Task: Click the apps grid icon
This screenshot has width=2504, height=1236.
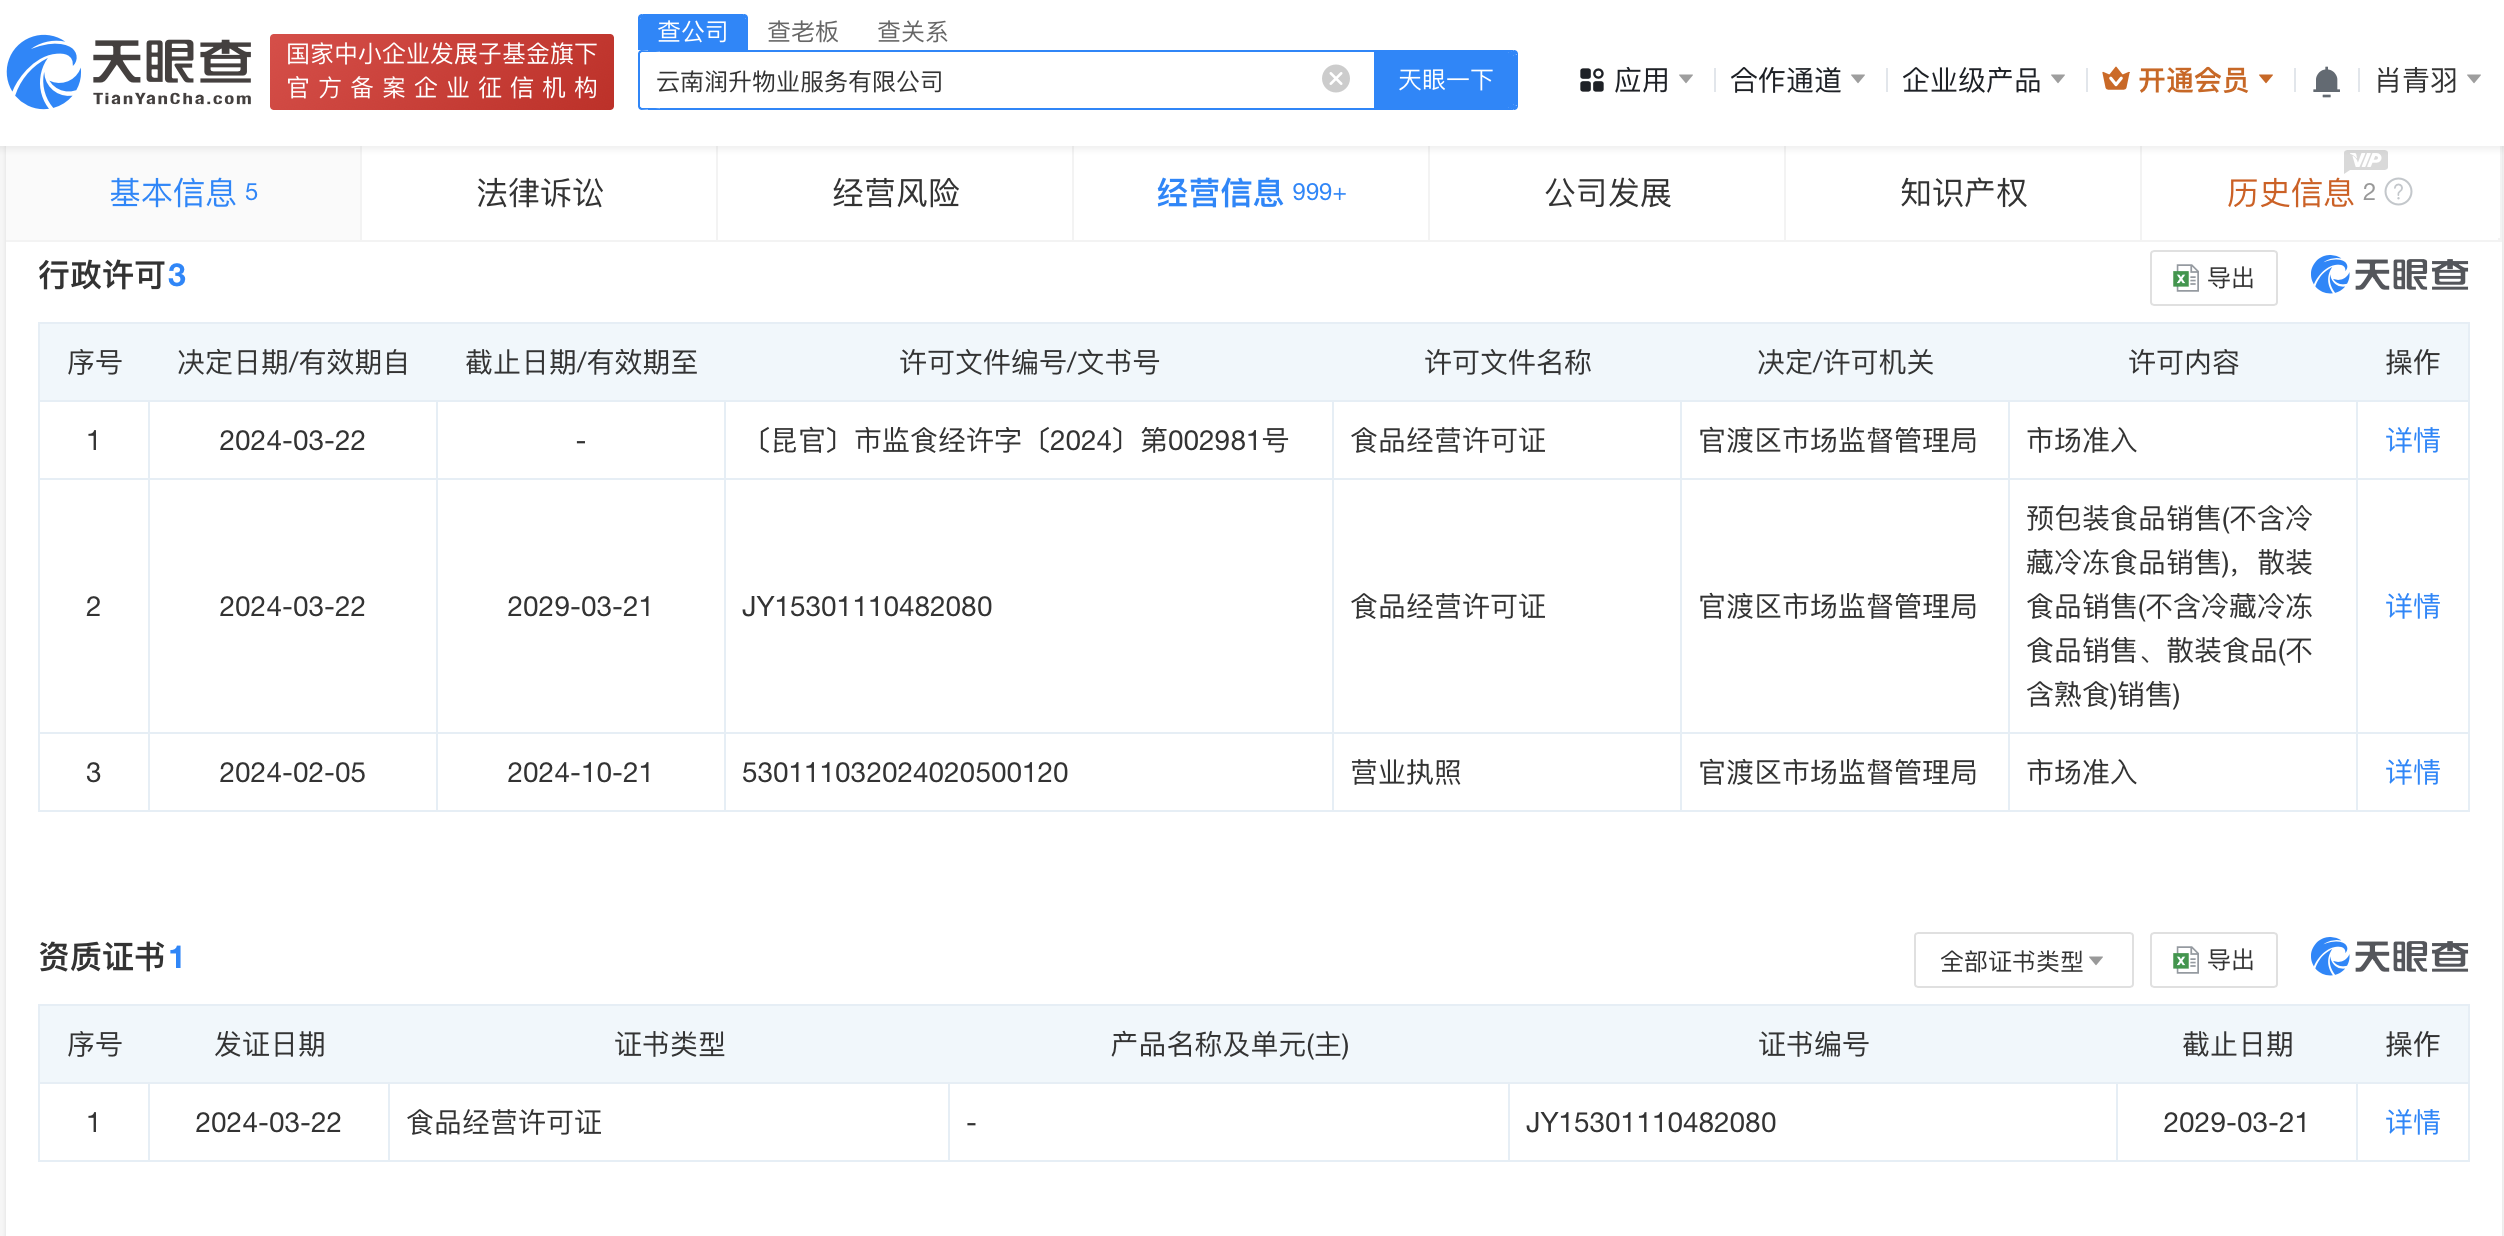Action: click(x=1591, y=80)
